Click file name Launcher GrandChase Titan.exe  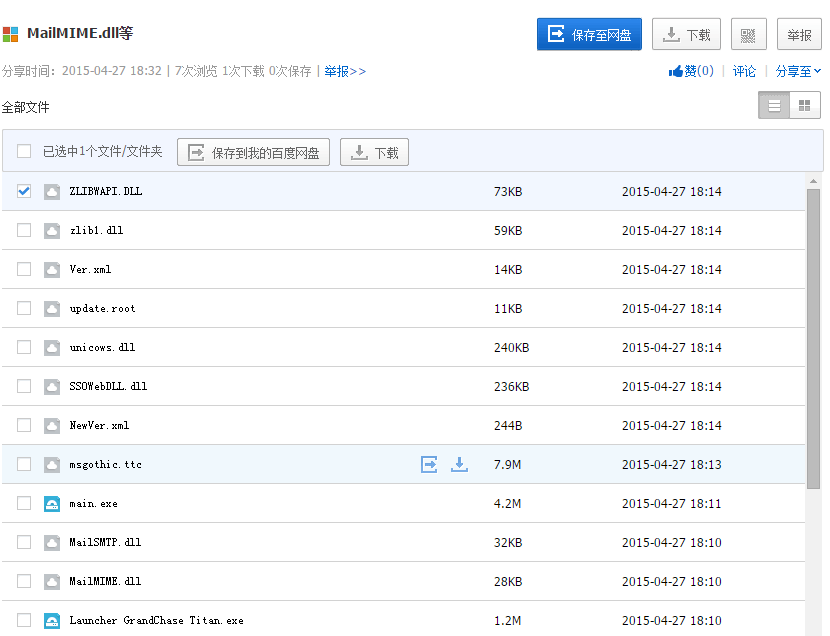(157, 620)
